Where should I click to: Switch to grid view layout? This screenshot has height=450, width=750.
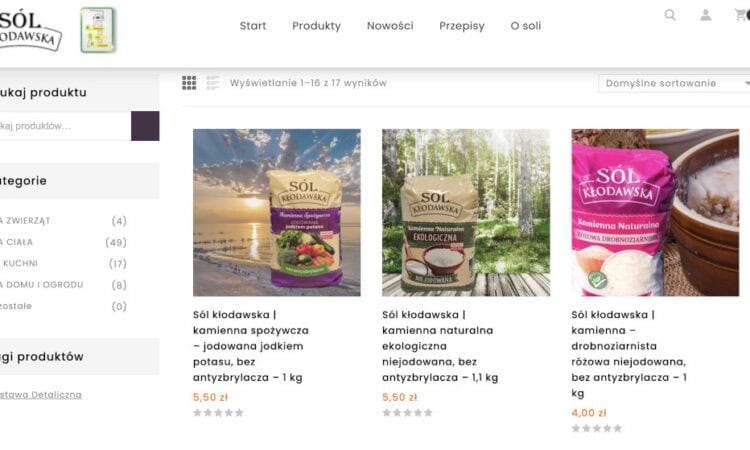click(x=189, y=83)
